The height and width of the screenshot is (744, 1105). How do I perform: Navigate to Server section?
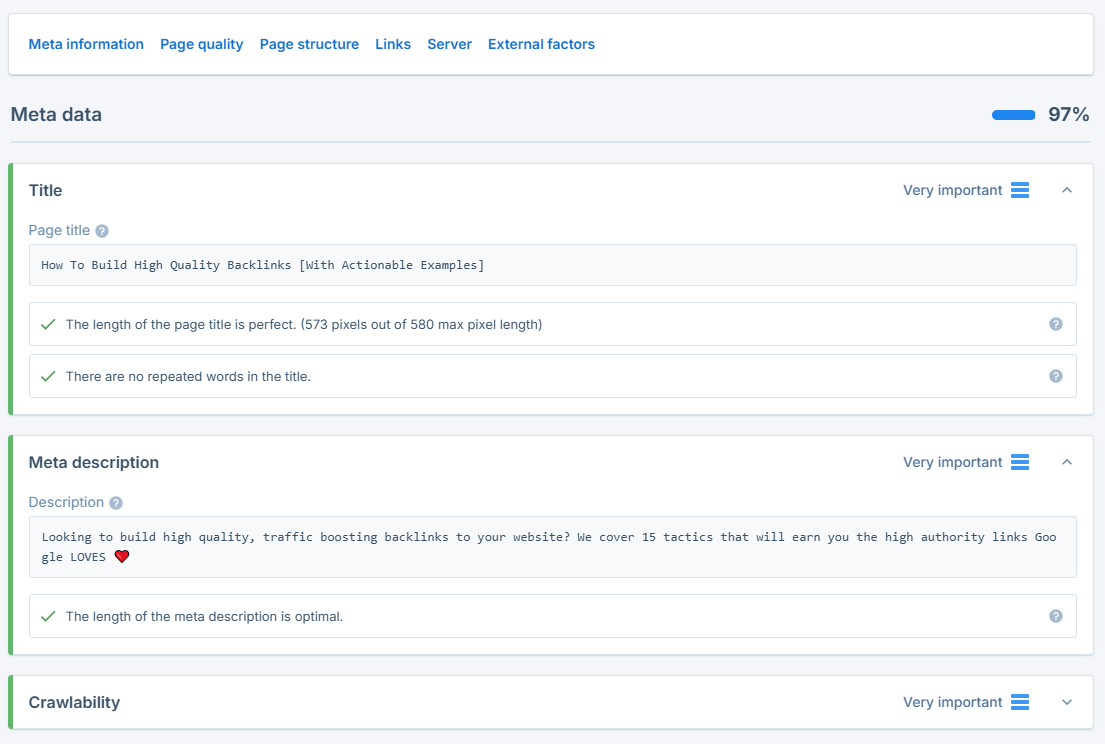449,44
